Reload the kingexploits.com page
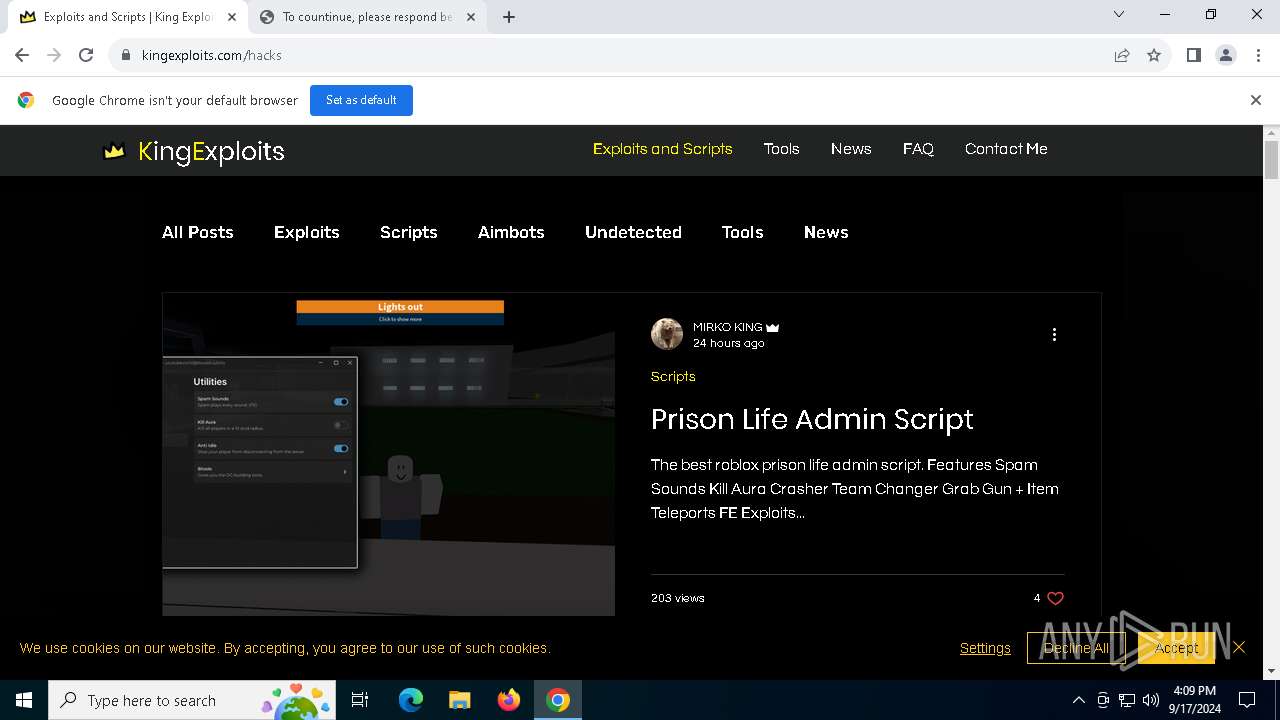Viewport: 1280px width, 720px height. click(x=86, y=55)
